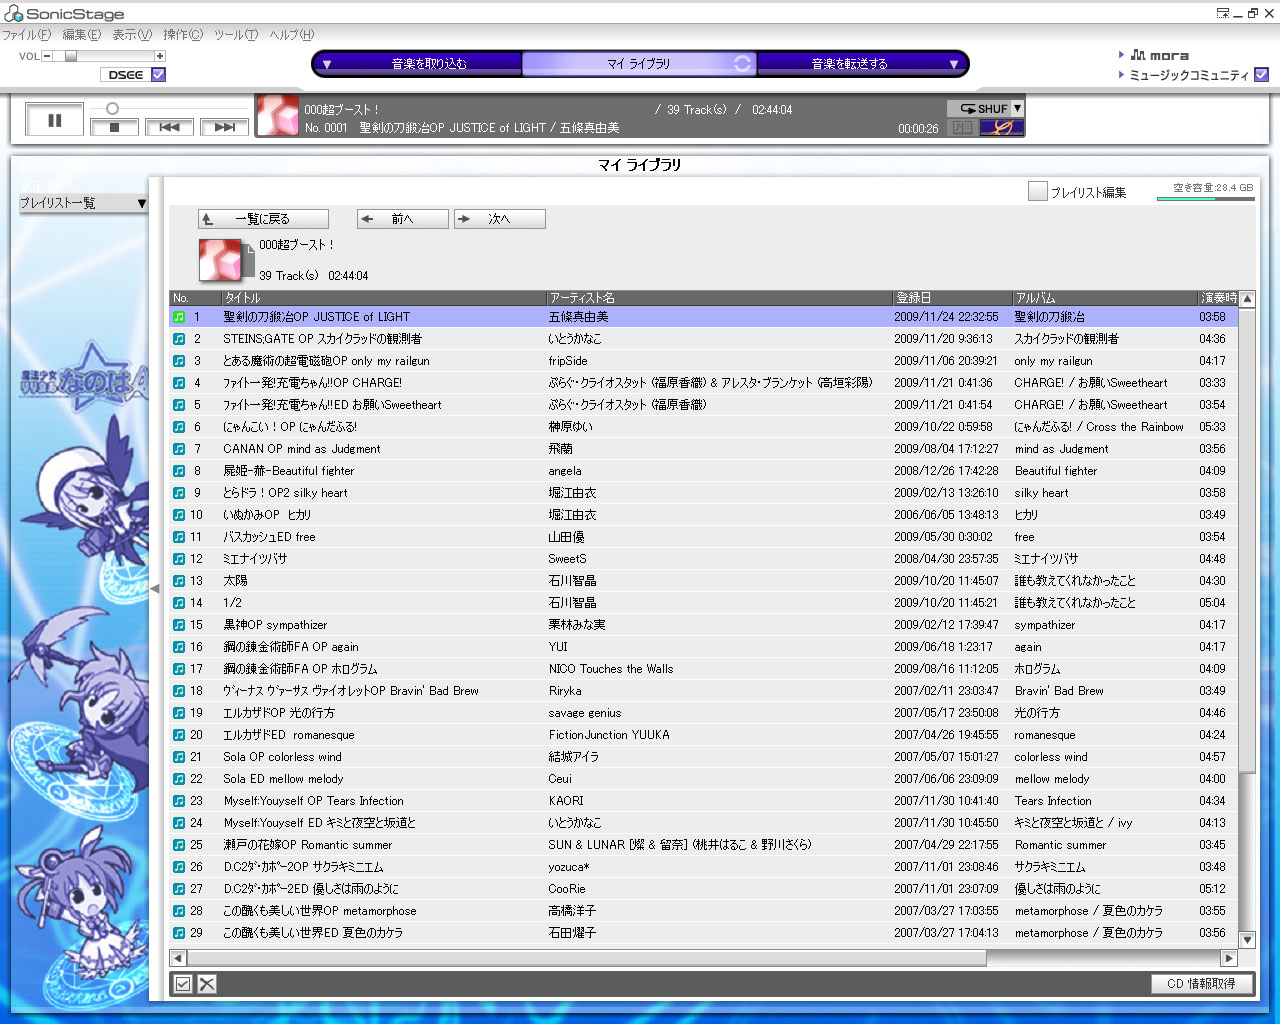Click the vertical scrollbar up arrow
The width and height of the screenshot is (1280, 1024).
pyautogui.click(x=1247, y=298)
